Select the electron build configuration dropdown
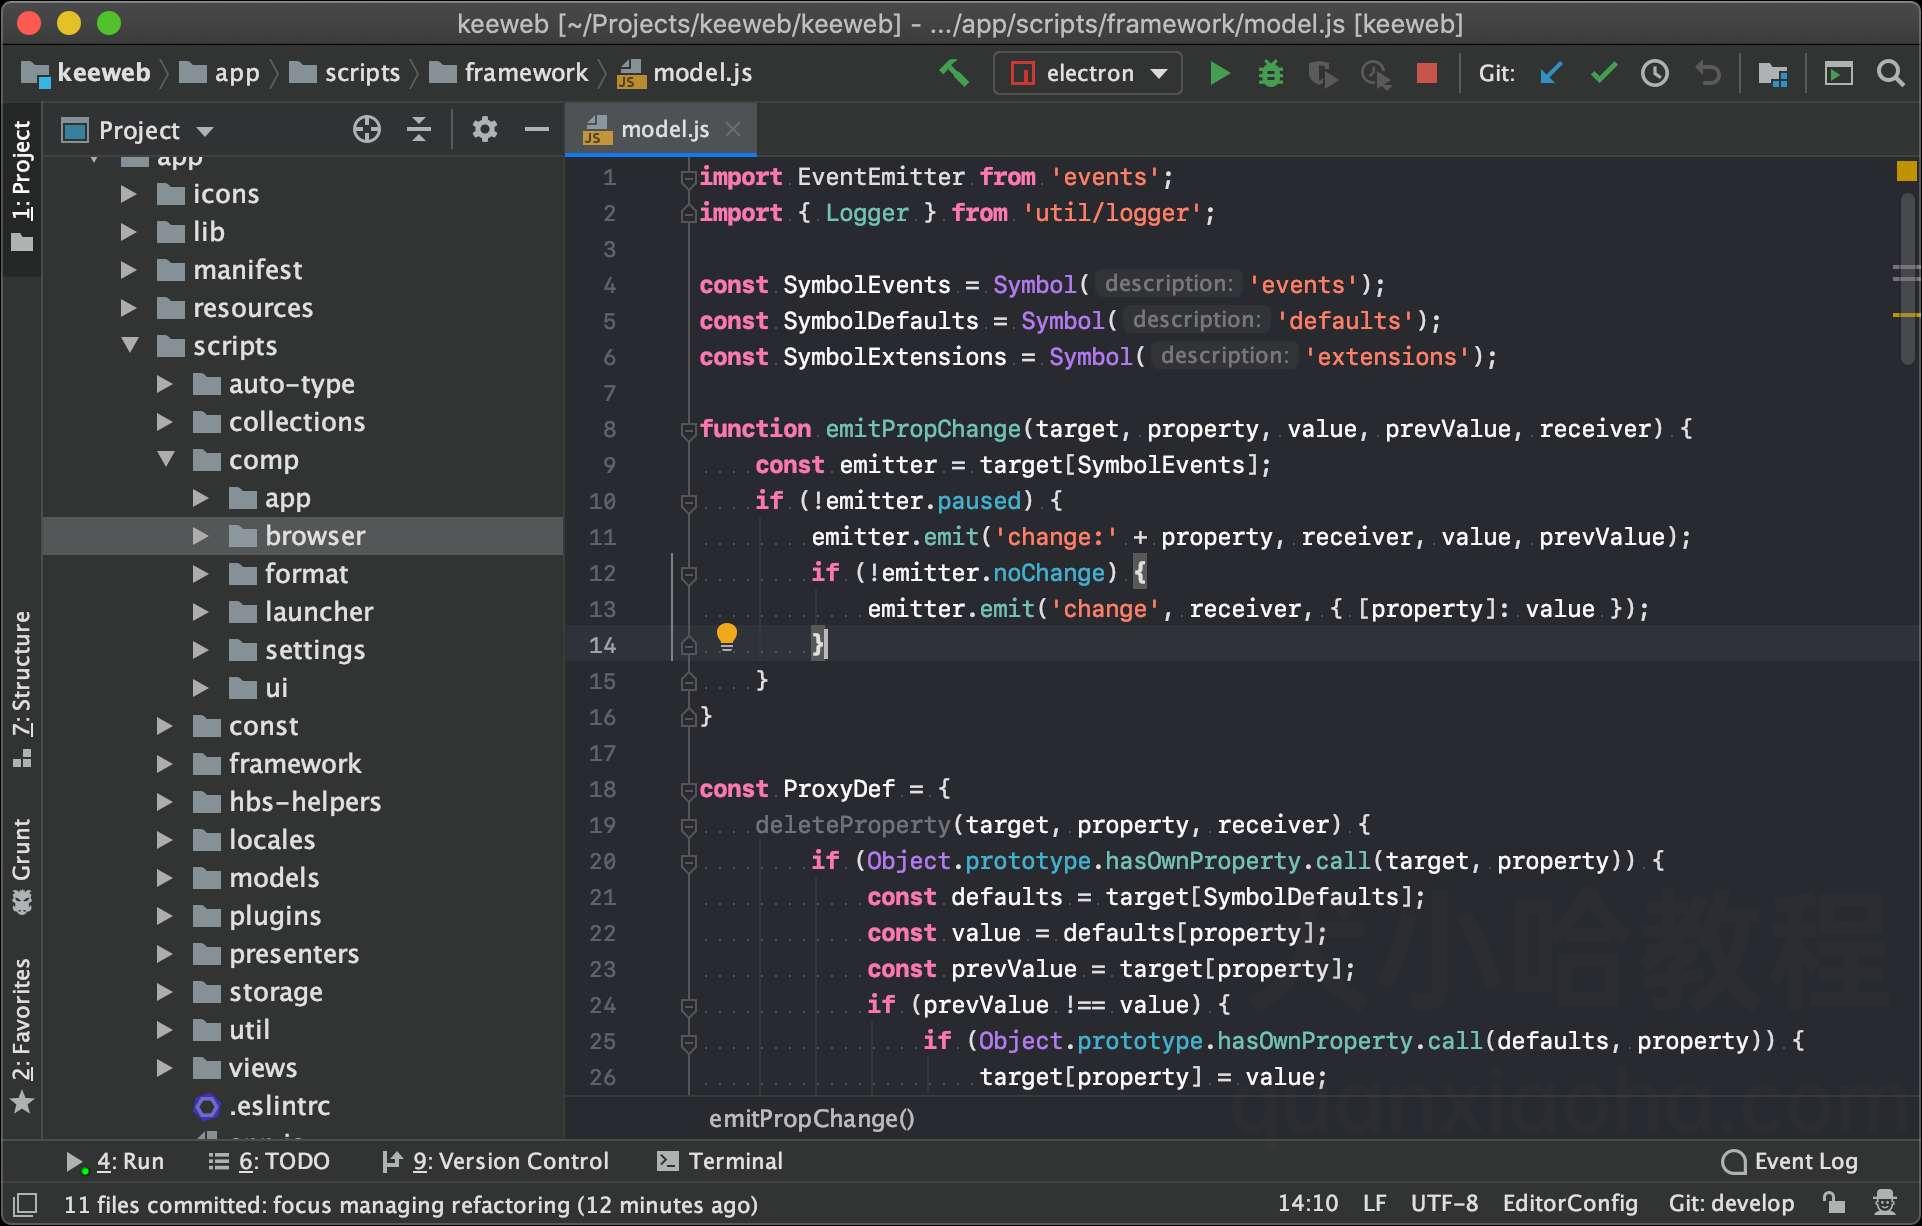Image resolution: width=1922 pixels, height=1226 pixels. coord(1086,73)
